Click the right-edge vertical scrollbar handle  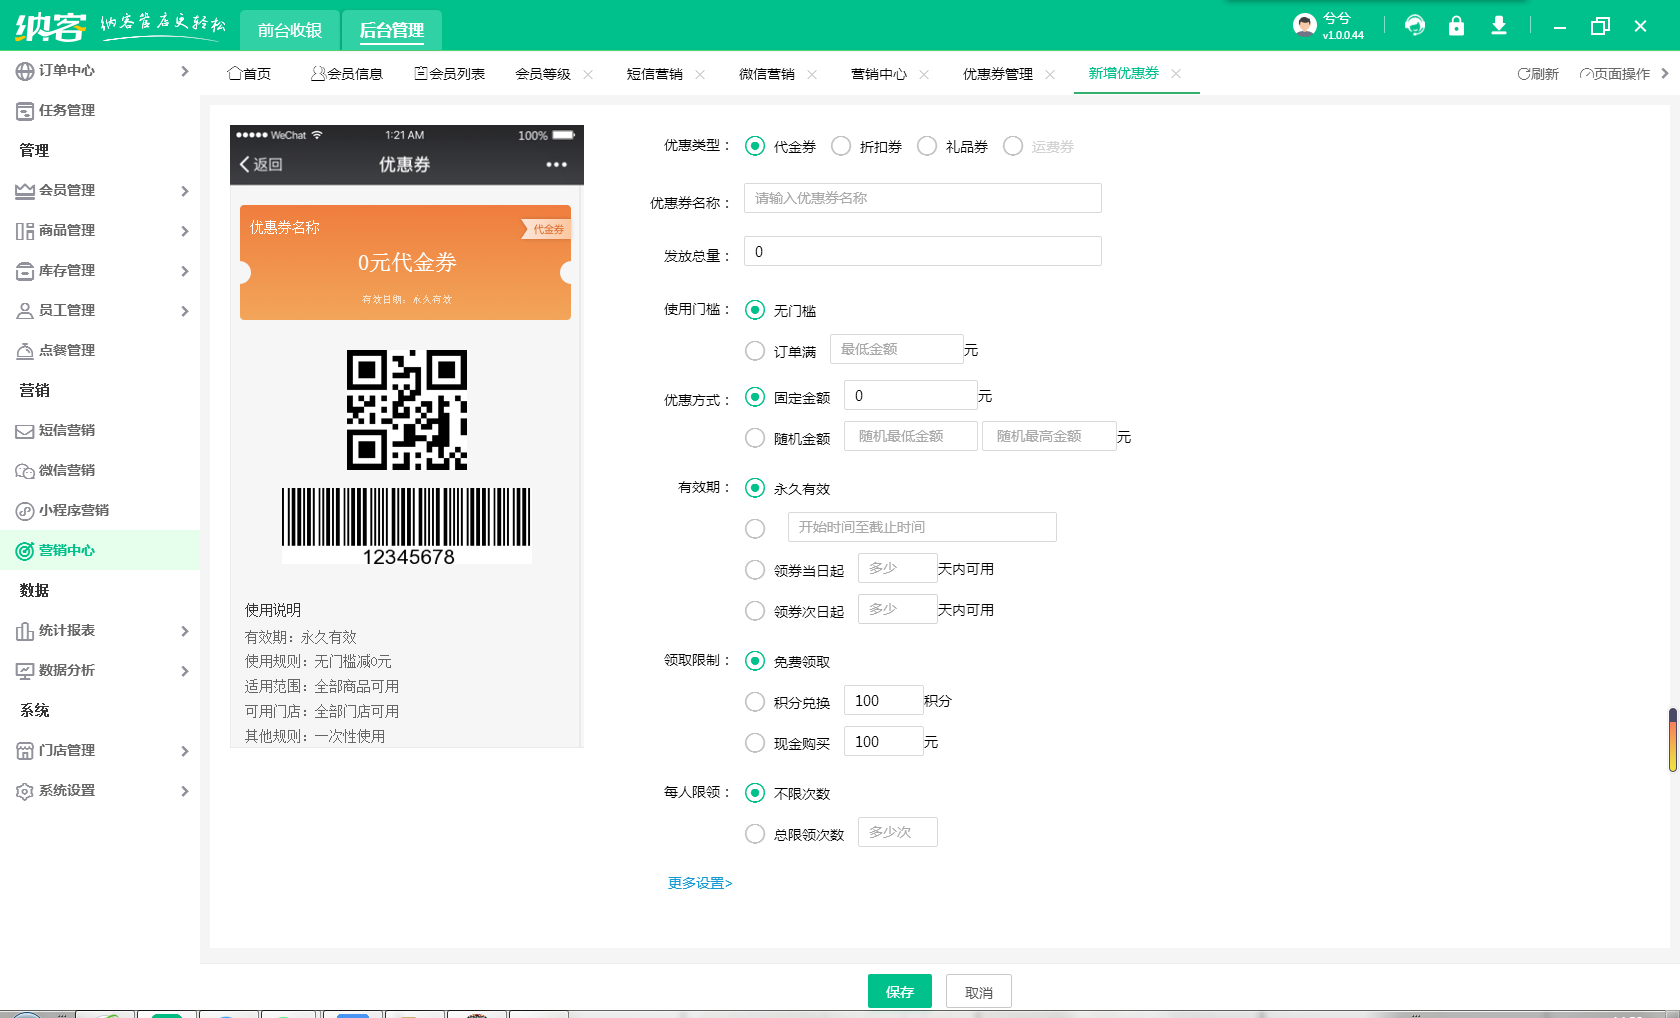pyautogui.click(x=1672, y=740)
